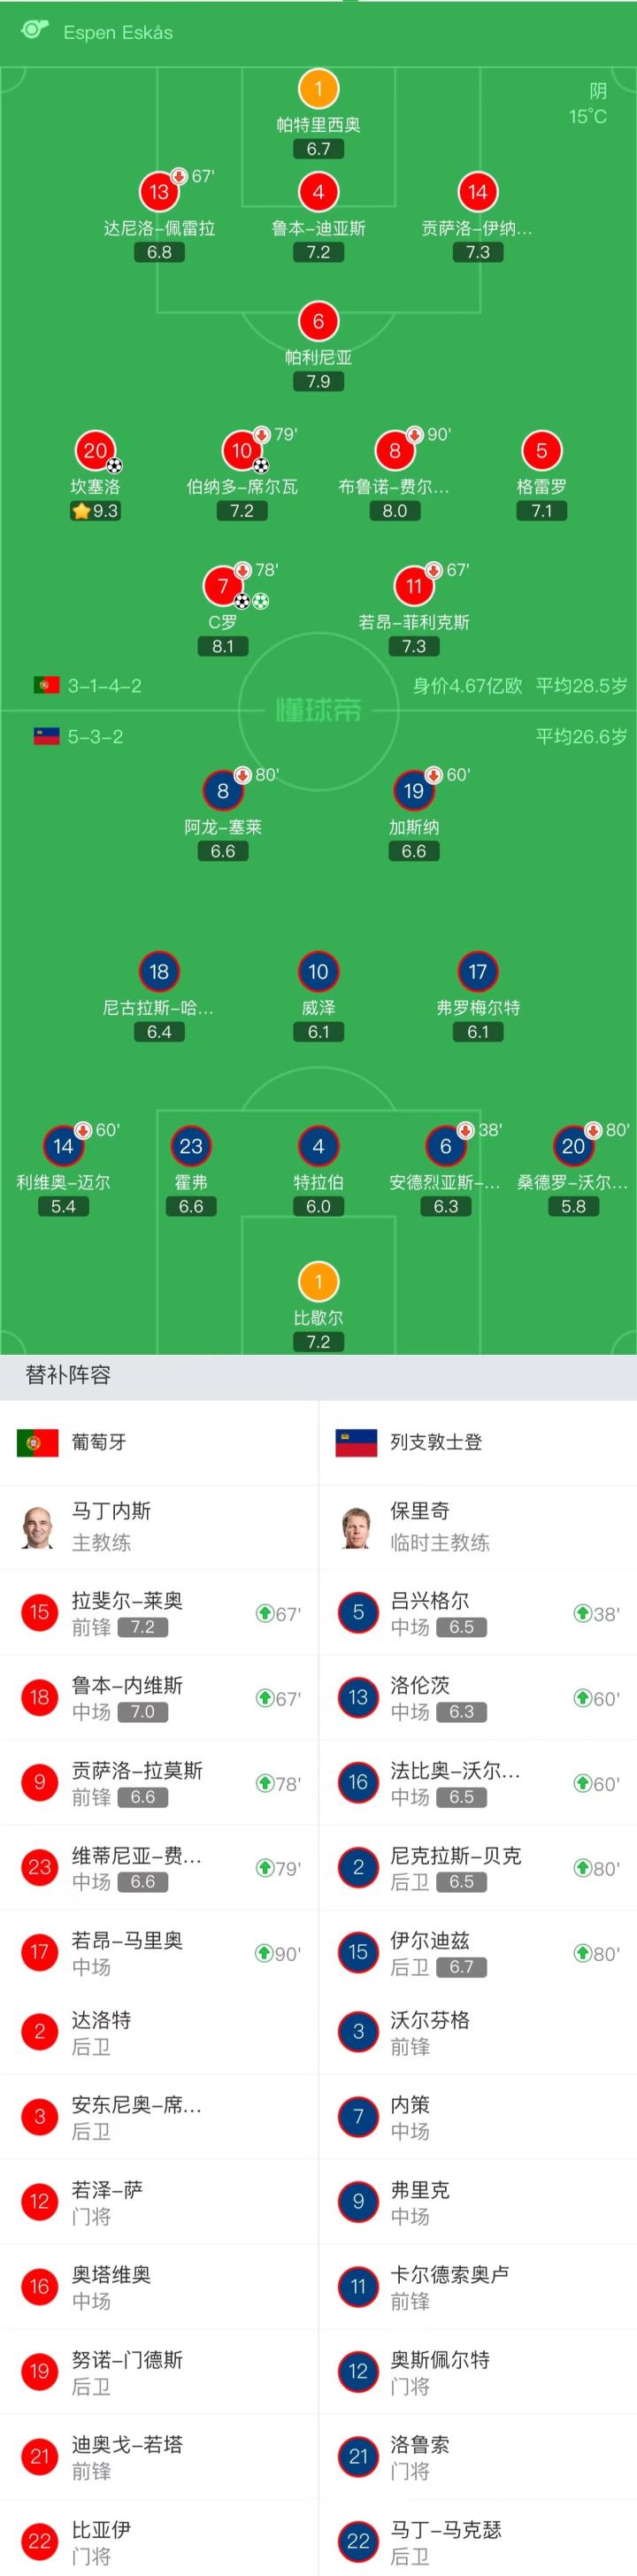Tap the number 5 badge for substitute 吕兴格尔

point(358,1612)
